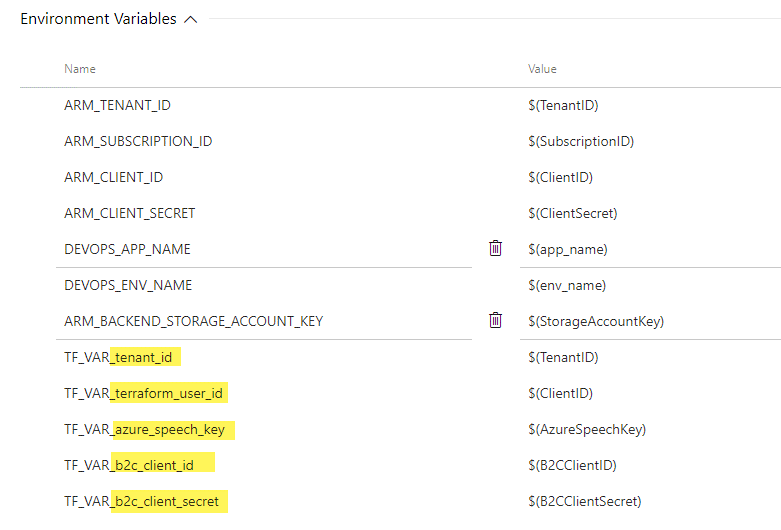Delete the ARM_BACKEND_STORAGE_ACCOUNT_KEY variable
Screen dimensions: 781x530
pos(495,320)
